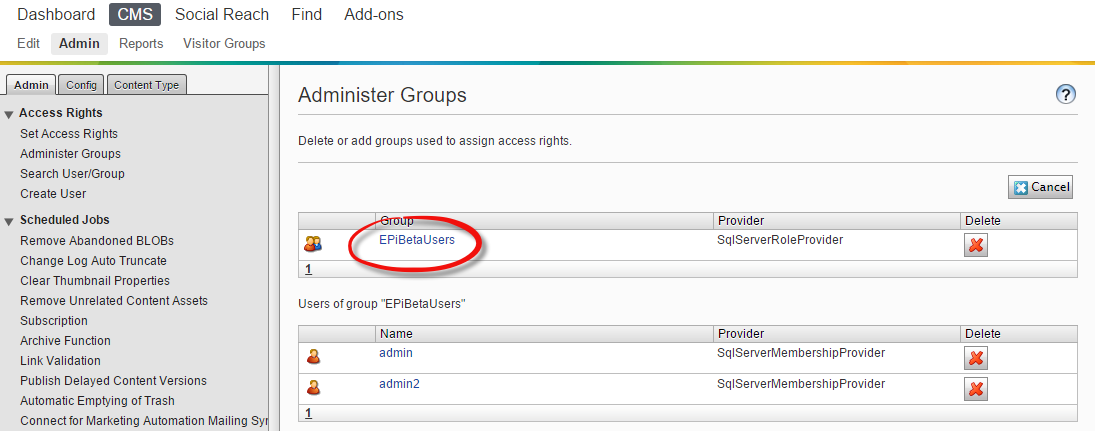Click the group icon beside EPiBetaUsers

pyautogui.click(x=313, y=243)
